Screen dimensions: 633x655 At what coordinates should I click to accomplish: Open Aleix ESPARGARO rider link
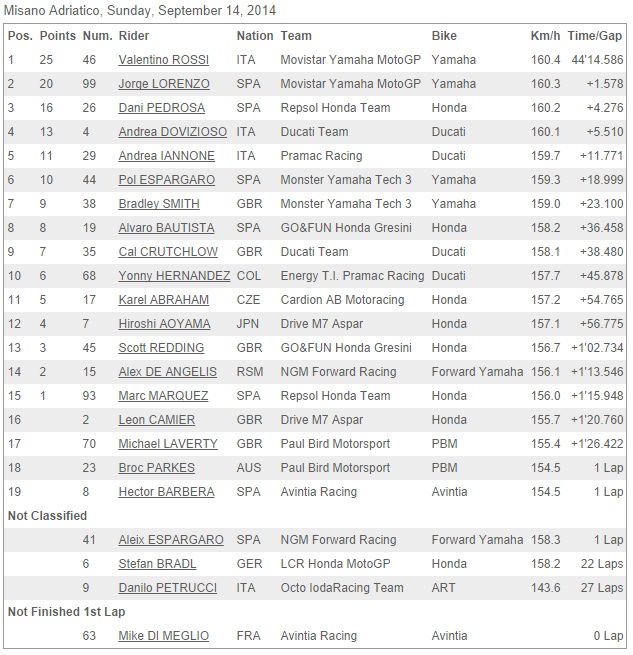(x=171, y=540)
